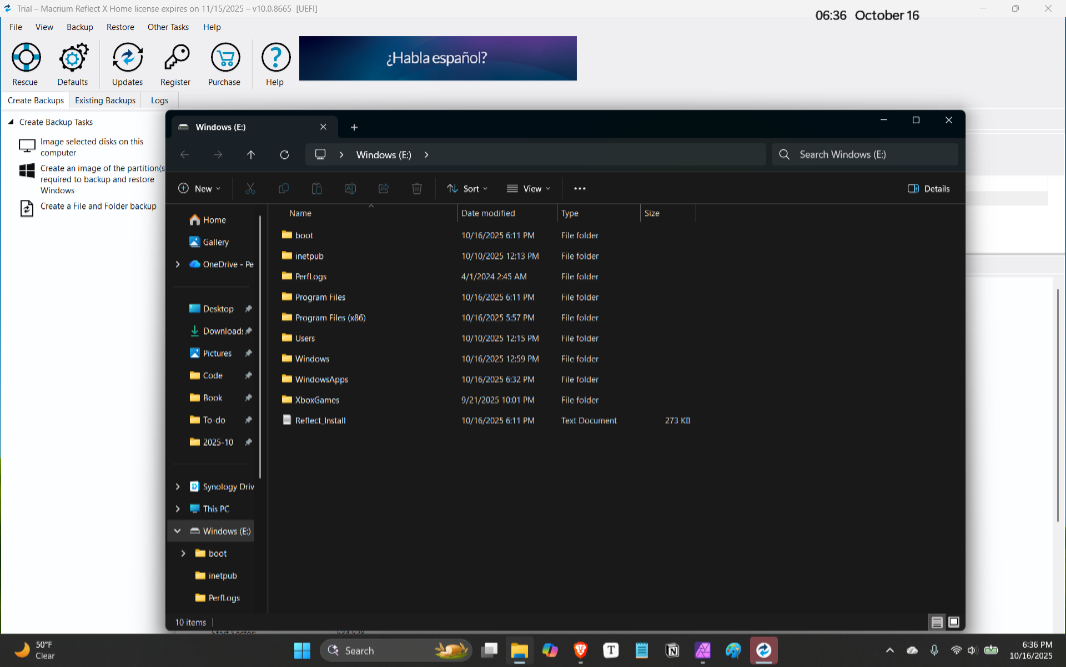Open the New item dropdown
Image resolution: width=1066 pixels, height=667 pixels.
click(x=200, y=188)
